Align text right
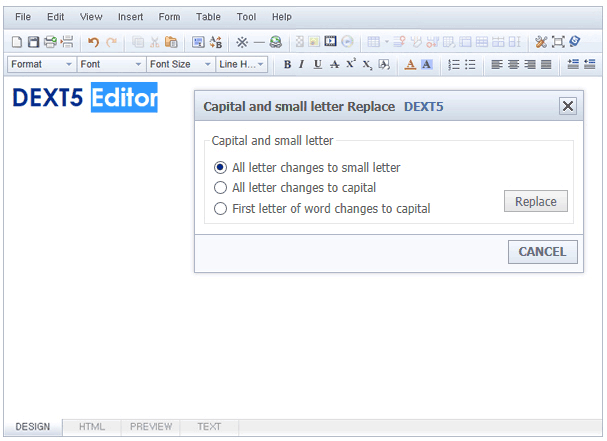Image resolution: width=607 pixels, height=441 pixels. point(530,64)
